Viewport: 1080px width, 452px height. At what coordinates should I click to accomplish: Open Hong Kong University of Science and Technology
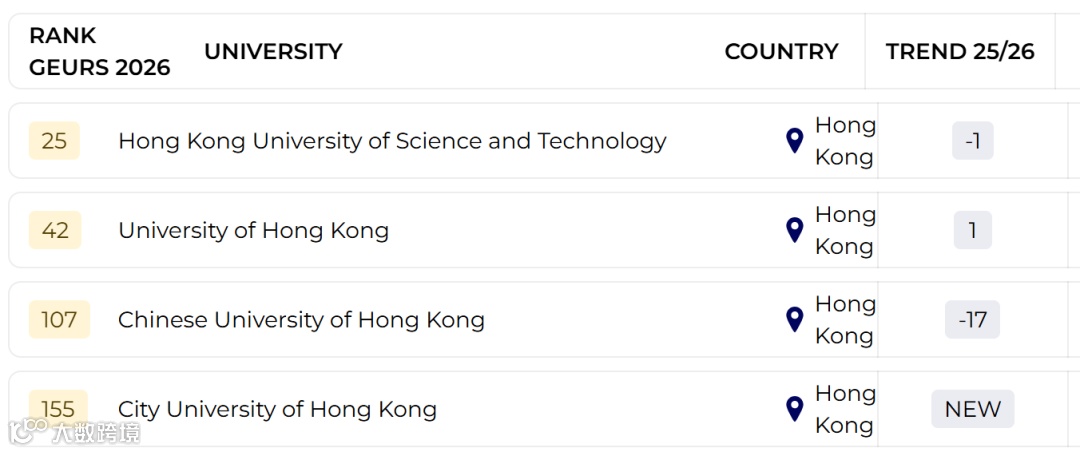(392, 141)
